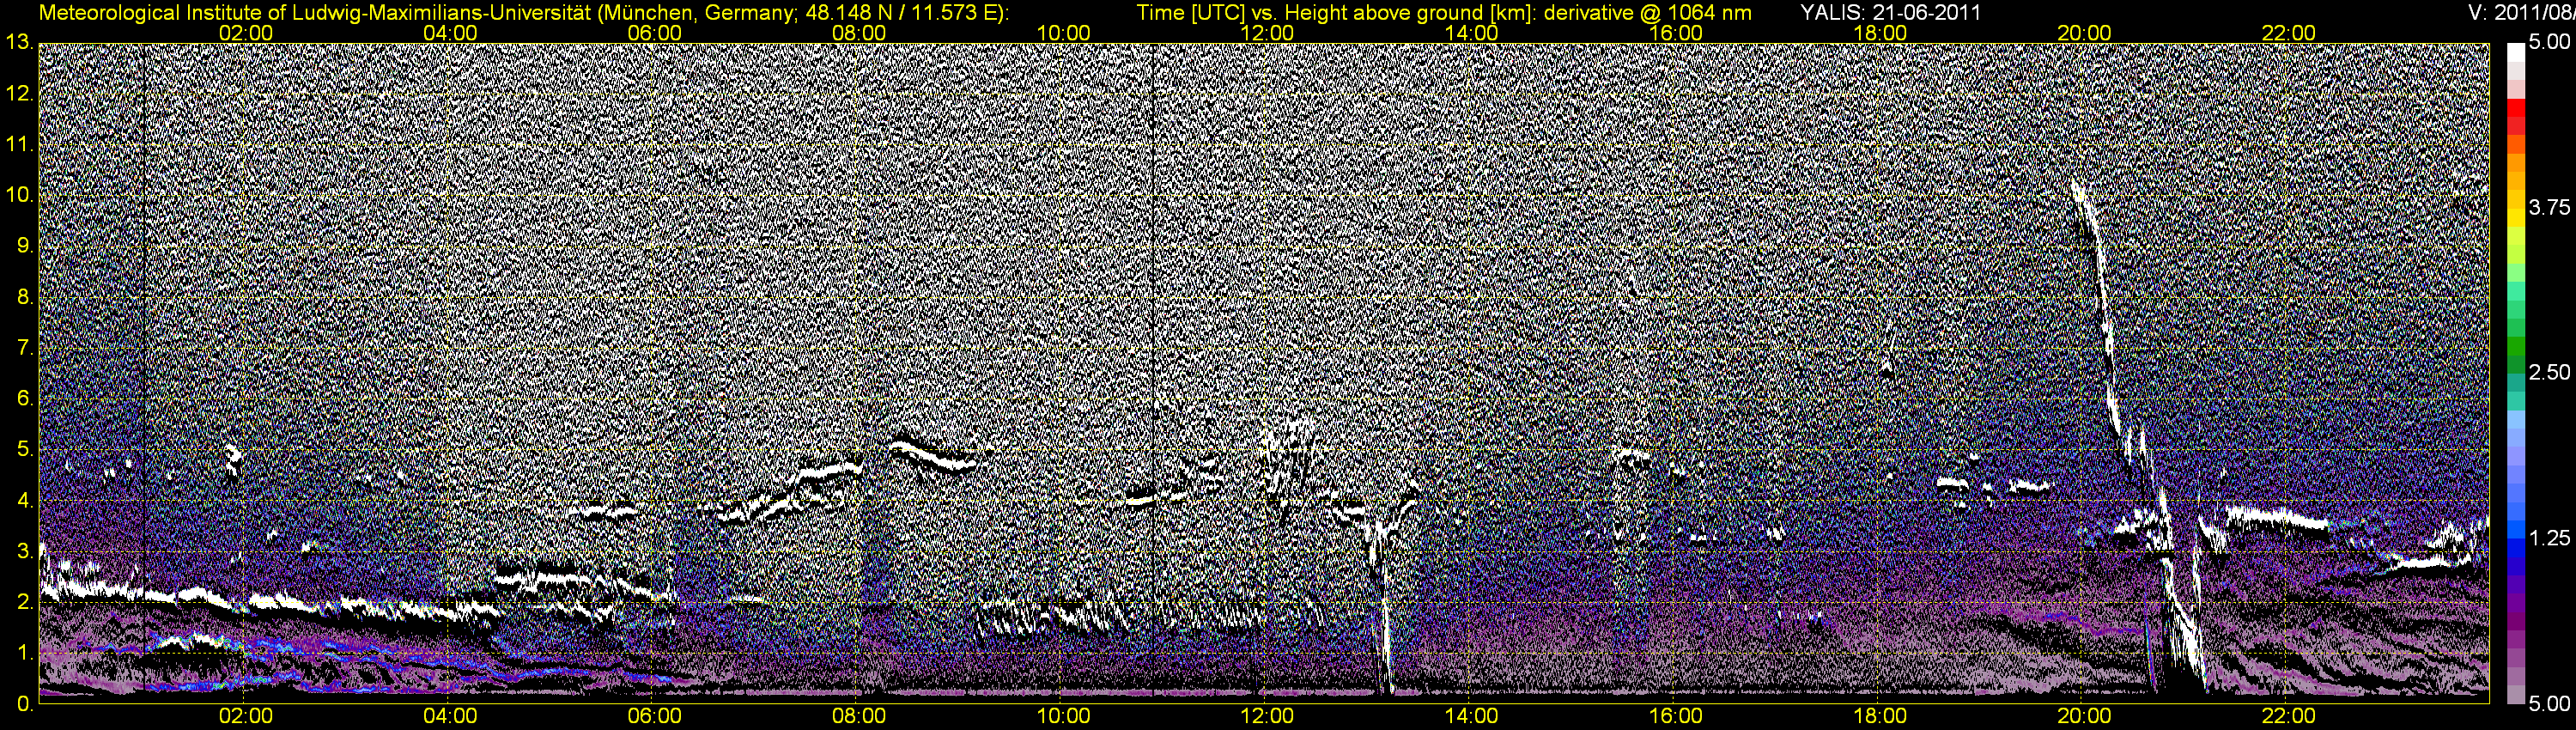The image size is (2576, 730).
Task: Click the 12 km height axis label
Action: pos(19,94)
